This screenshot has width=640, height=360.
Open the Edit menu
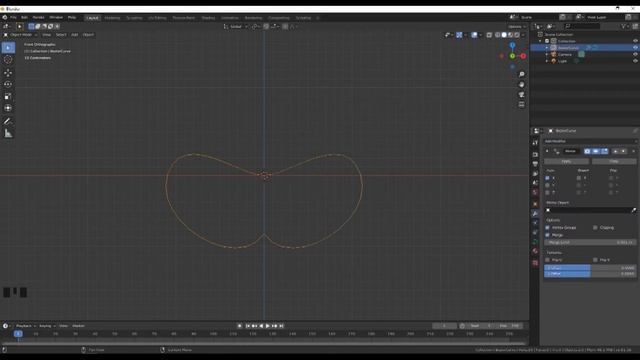coord(24,18)
